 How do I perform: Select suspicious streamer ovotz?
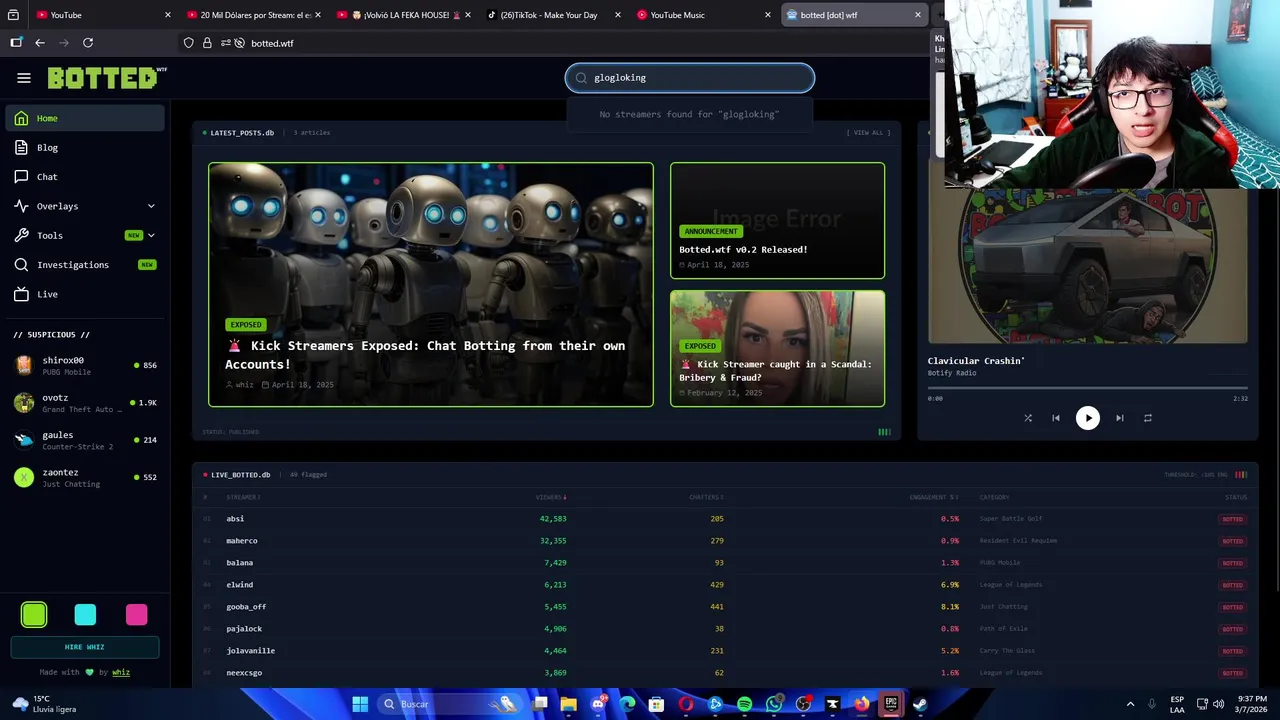click(x=85, y=402)
